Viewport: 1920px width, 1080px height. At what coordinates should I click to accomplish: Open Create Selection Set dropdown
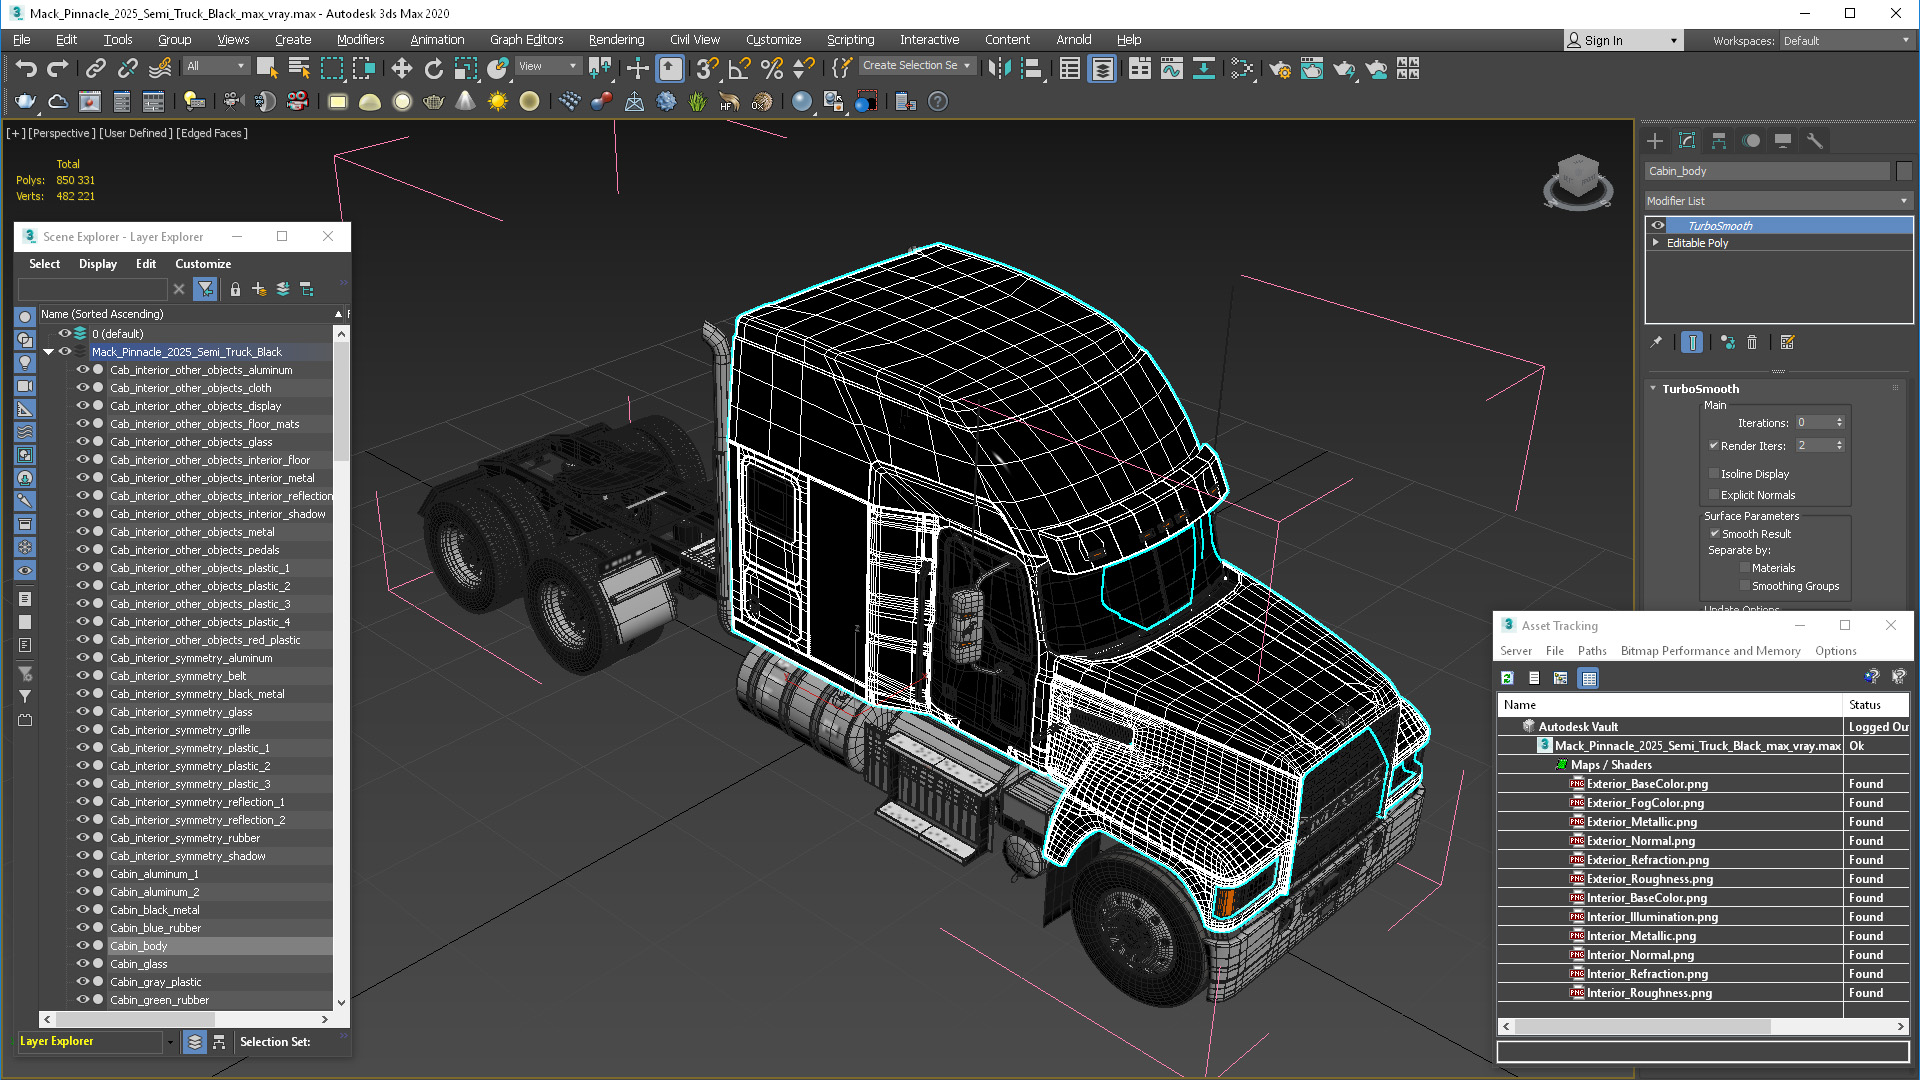916,66
